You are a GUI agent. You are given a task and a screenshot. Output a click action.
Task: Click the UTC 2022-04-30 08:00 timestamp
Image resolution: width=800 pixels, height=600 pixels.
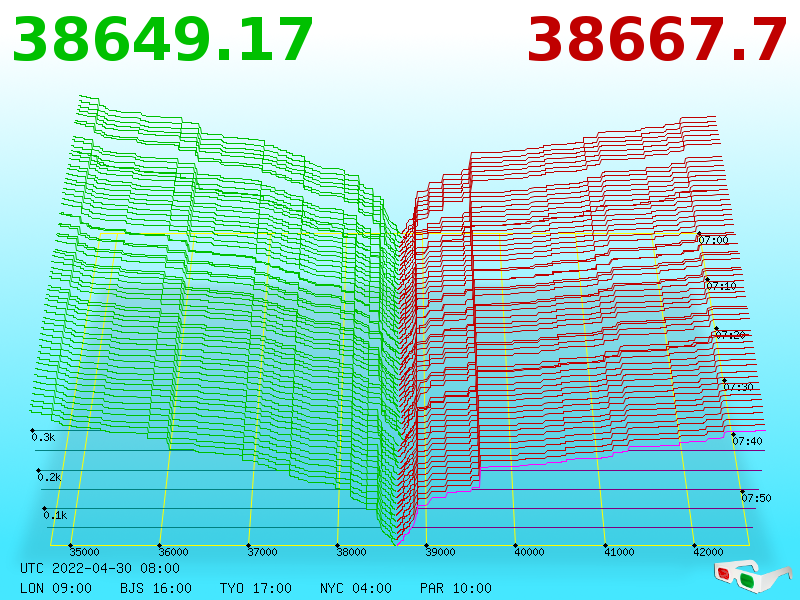(x=100, y=568)
